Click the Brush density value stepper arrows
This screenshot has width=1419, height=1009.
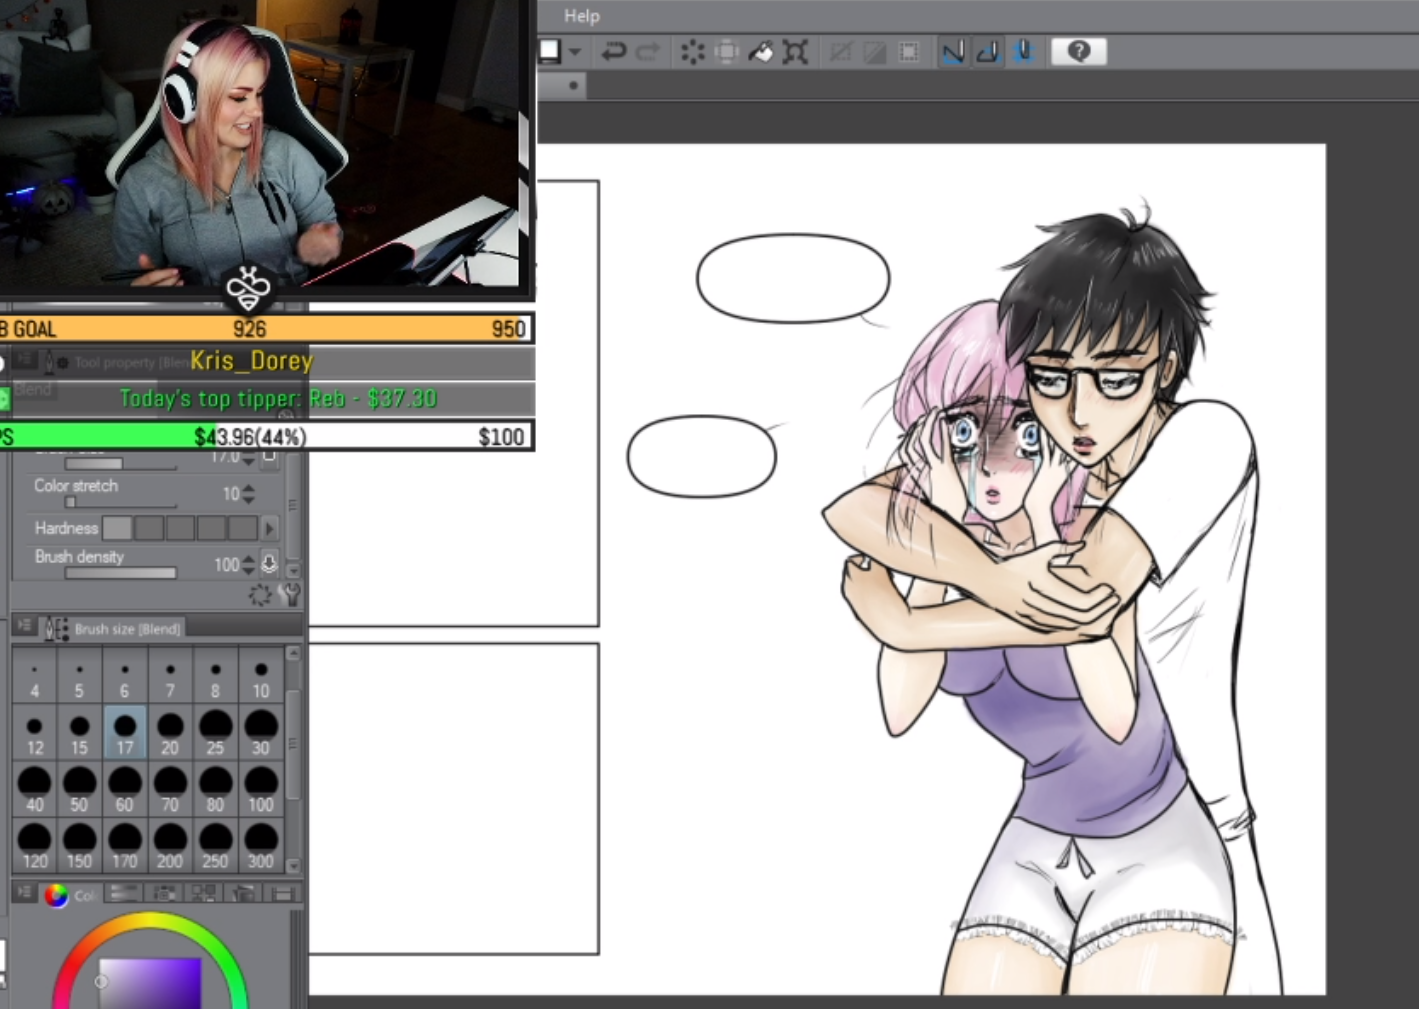249,565
